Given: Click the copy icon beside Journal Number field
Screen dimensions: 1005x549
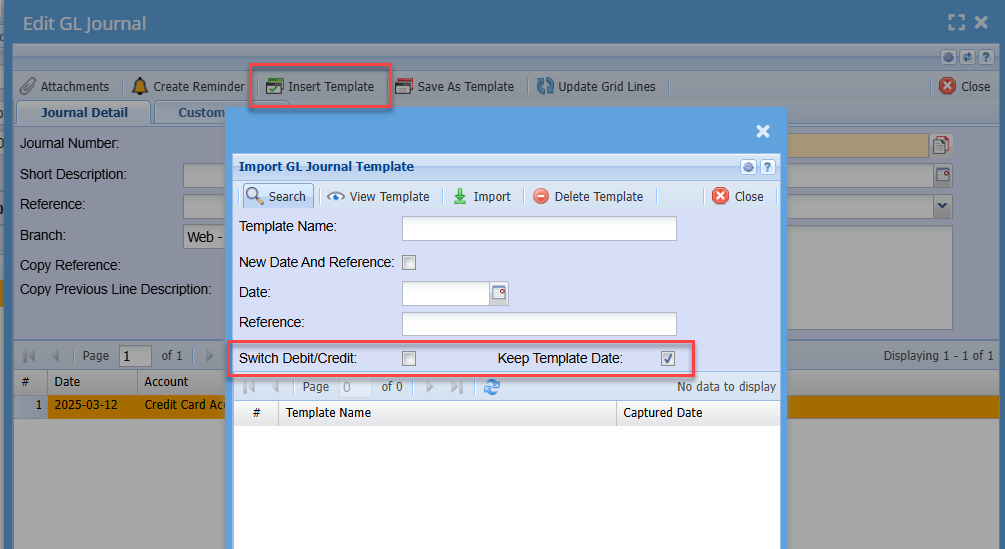Looking at the screenshot, I should point(941,145).
